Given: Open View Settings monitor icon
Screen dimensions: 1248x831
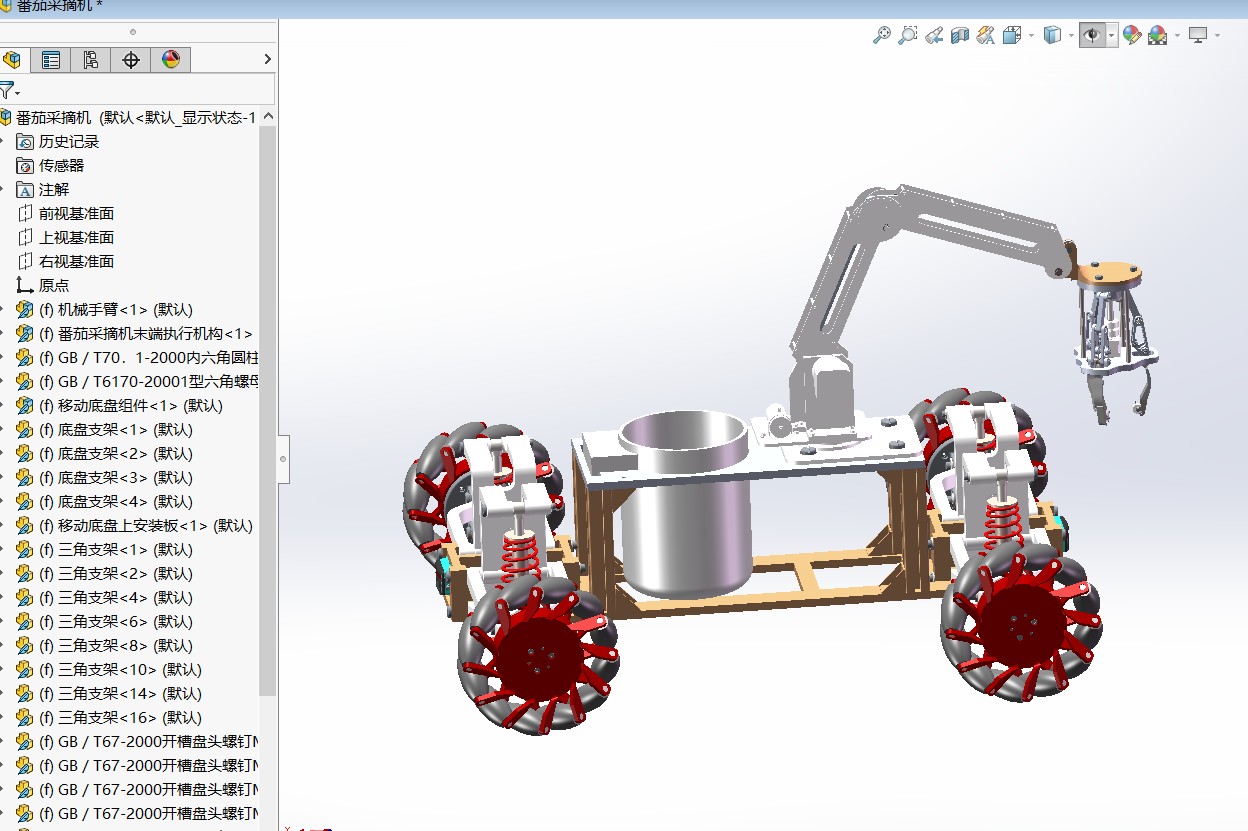Looking at the screenshot, I should coord(1199,36).
